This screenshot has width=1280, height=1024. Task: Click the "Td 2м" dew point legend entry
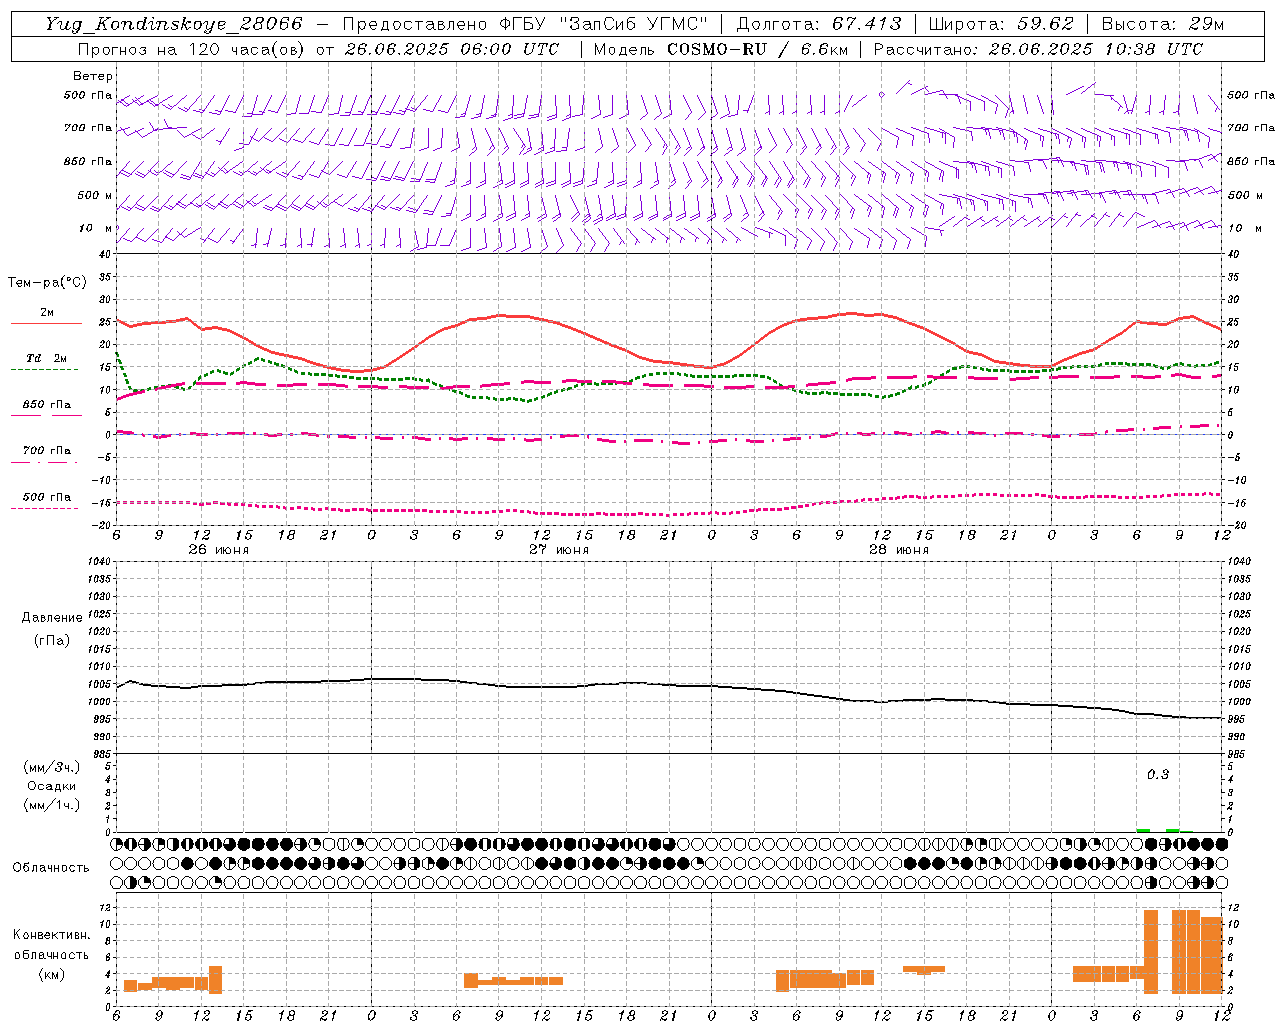[47, 358]
